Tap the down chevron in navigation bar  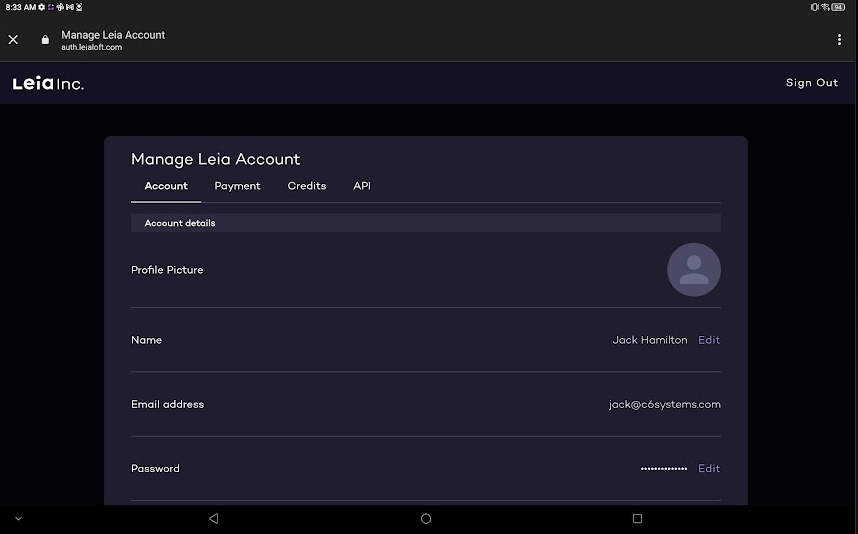pyautogui.click(x=18, y=519)
